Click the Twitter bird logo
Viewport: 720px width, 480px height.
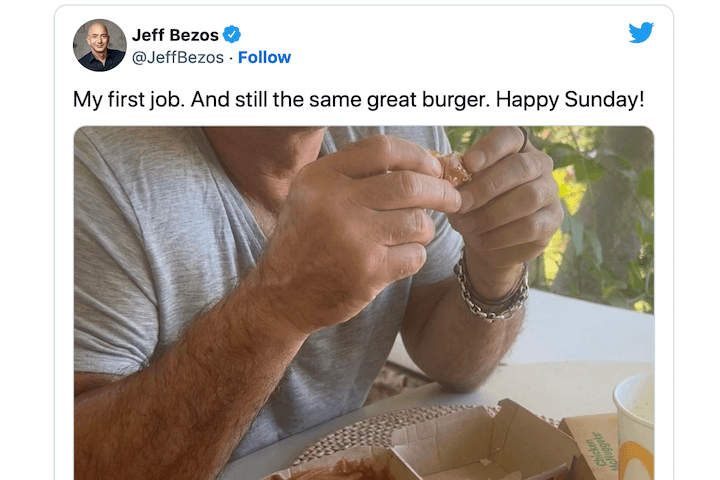coord(641,33)
